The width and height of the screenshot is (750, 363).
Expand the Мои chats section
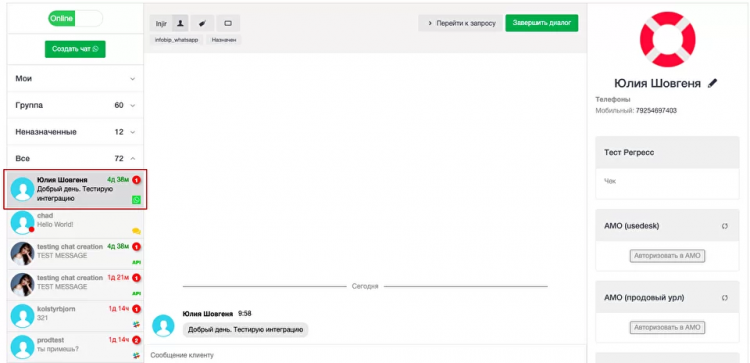(75, 78)
